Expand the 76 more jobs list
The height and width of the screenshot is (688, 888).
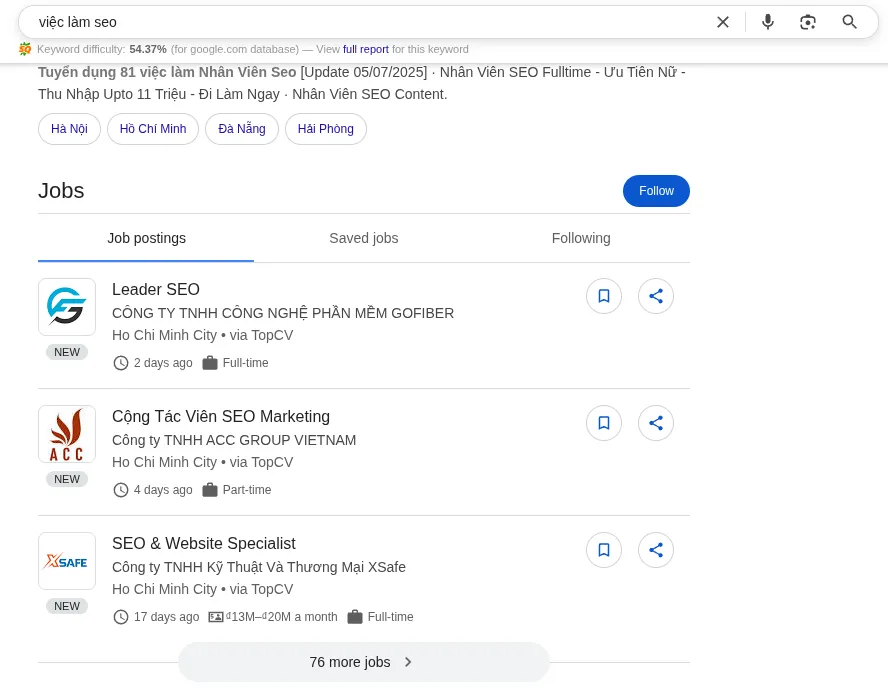point(363,662)
